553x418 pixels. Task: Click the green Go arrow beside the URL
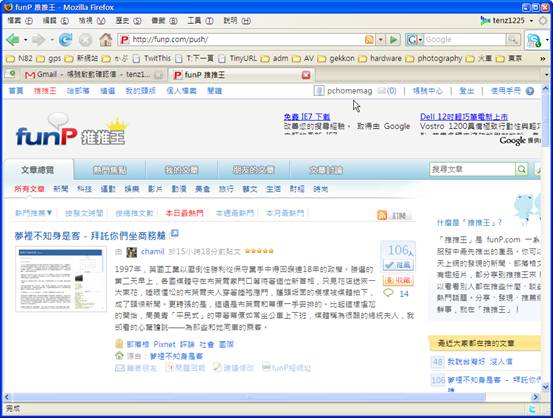click(394, 40)
